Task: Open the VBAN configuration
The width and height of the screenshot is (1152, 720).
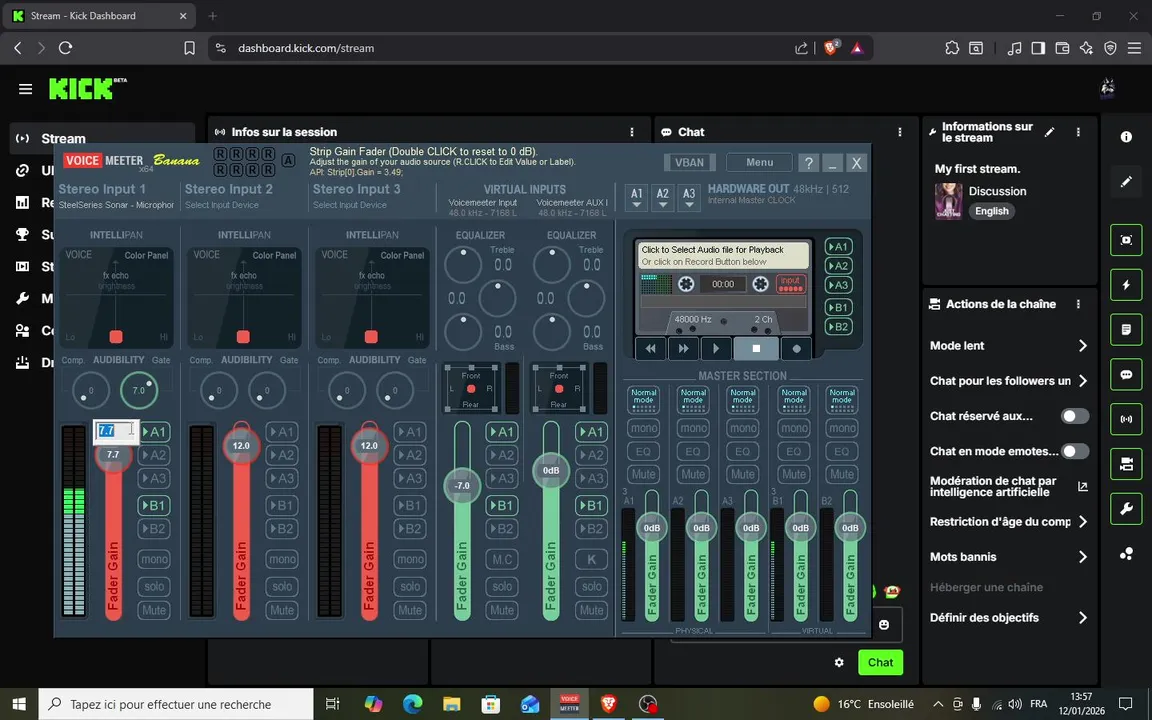Action: pyautogui.click(x=689, y=162)
